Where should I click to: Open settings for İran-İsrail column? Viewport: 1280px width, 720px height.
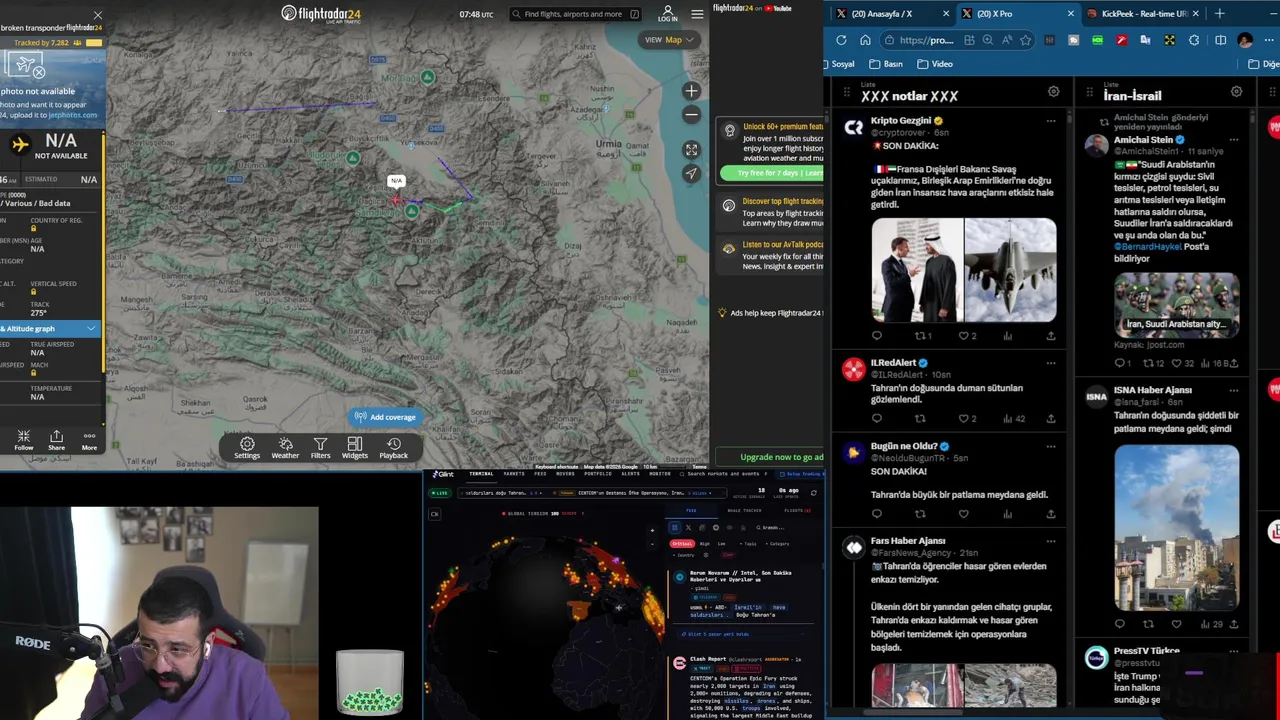[x=1236, y=92]
